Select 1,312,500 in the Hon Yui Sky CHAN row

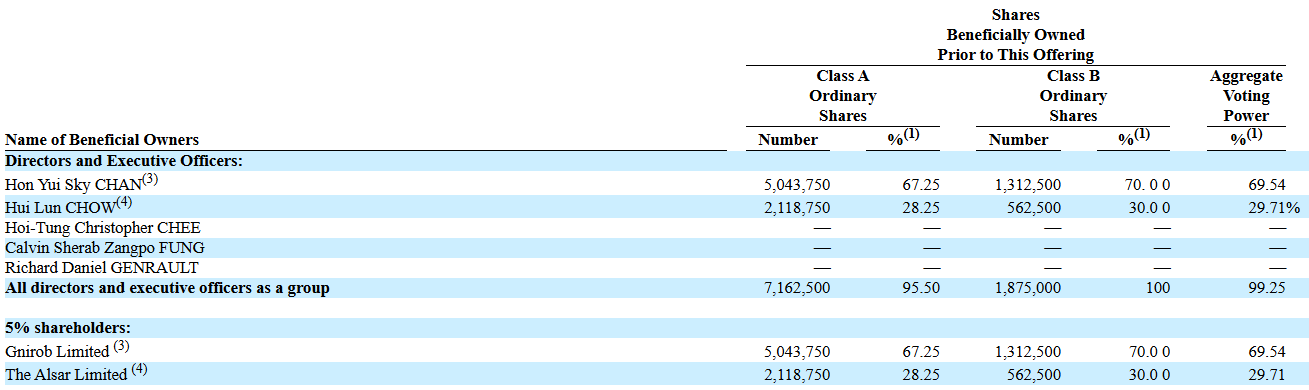[x=1028, y=186]
